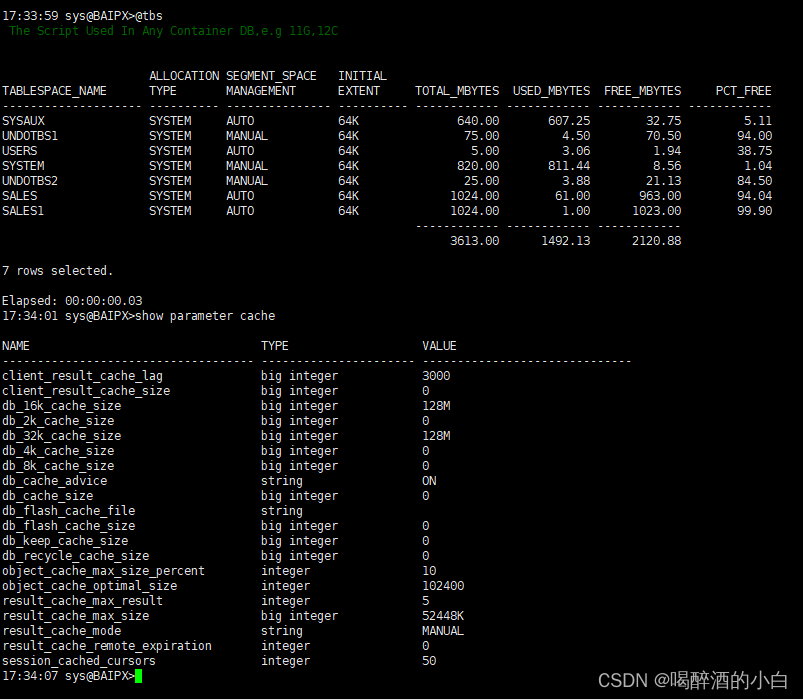This screenshot has height=700, width=803.
Task: Select the SYSAUX tablespace name
Action: pyautogui.click(x=24, y=121)
